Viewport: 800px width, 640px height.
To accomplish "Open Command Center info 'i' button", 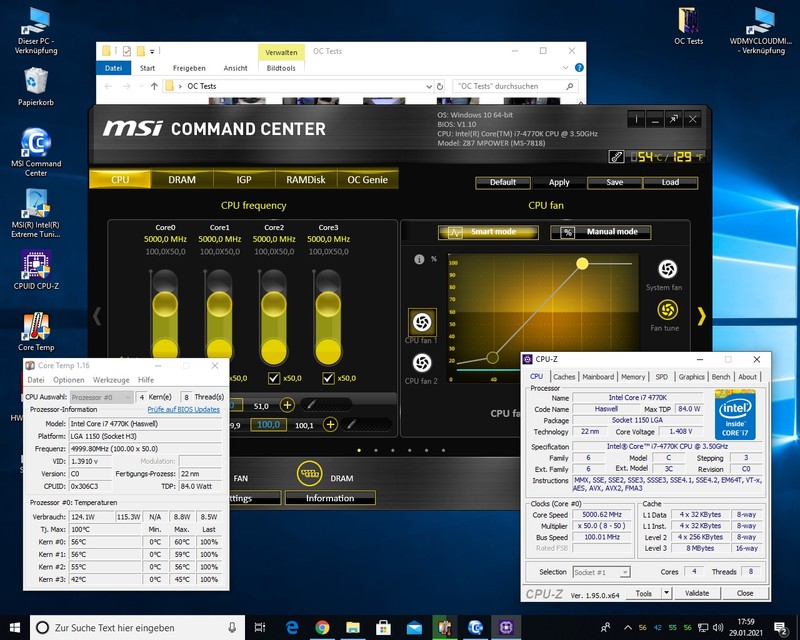I will [x=636, y=119].
